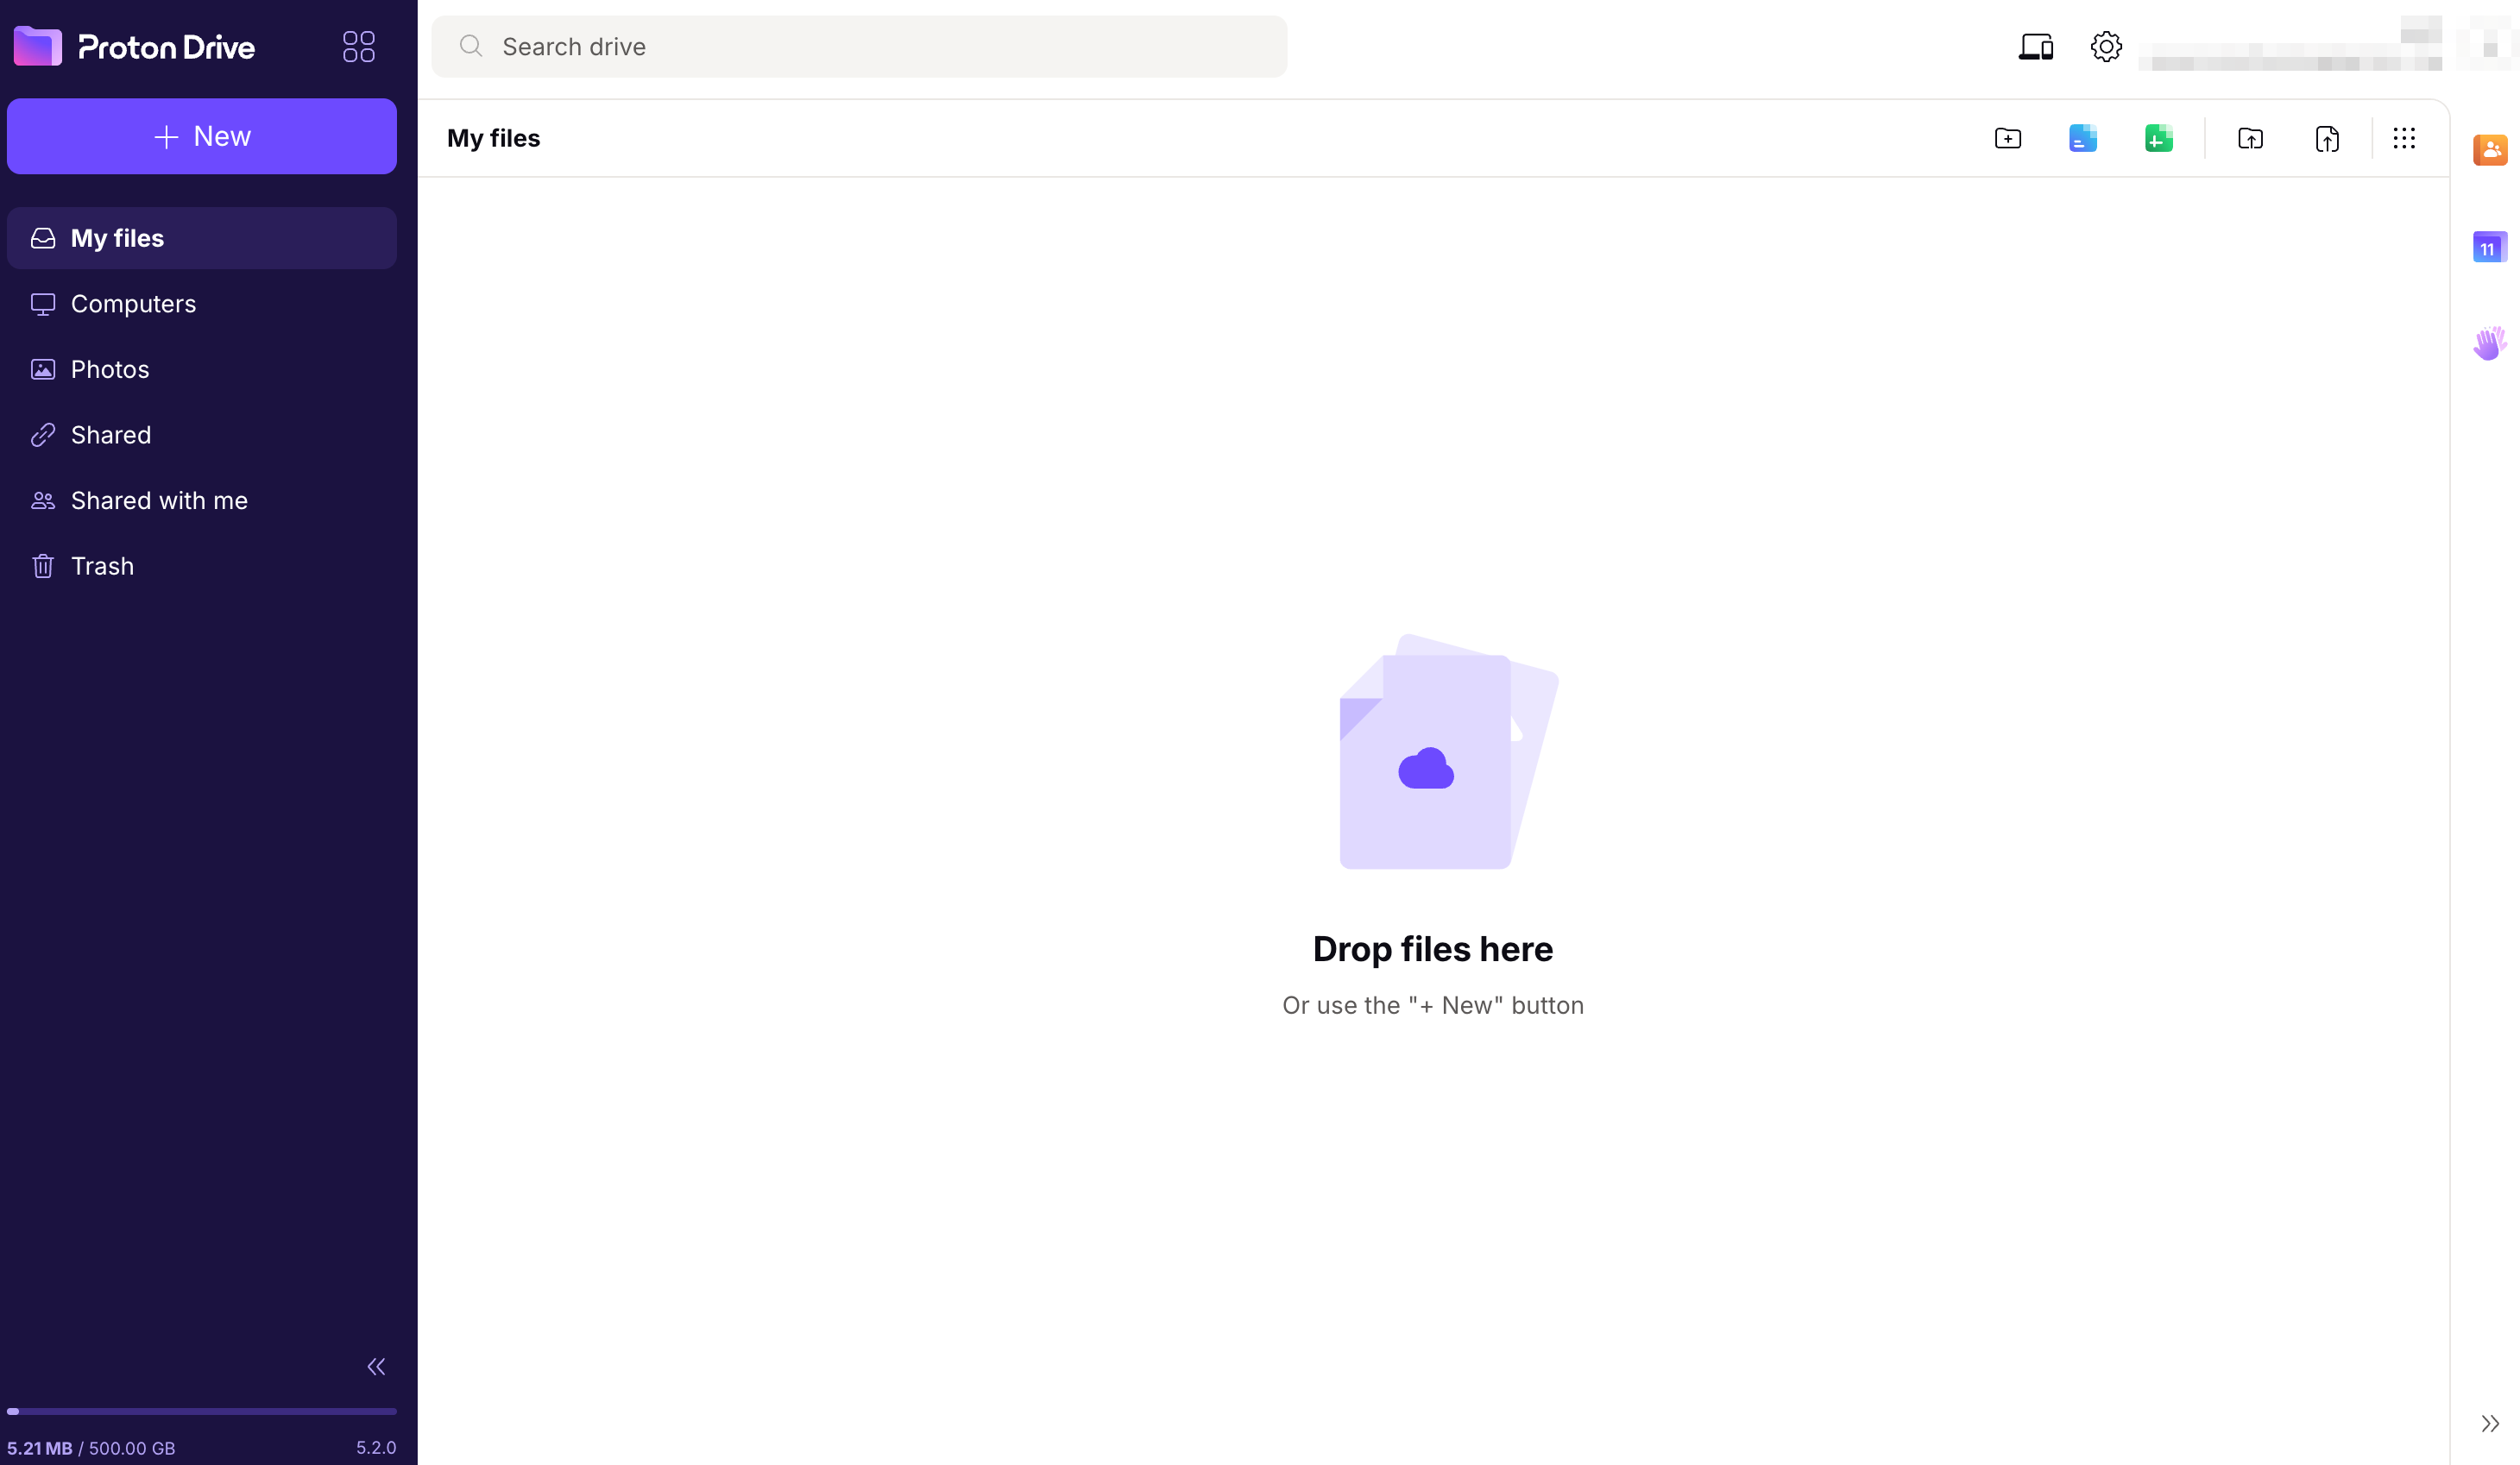Open the Trash section
The image size is (2520, 1465).
tap(102, 566)
